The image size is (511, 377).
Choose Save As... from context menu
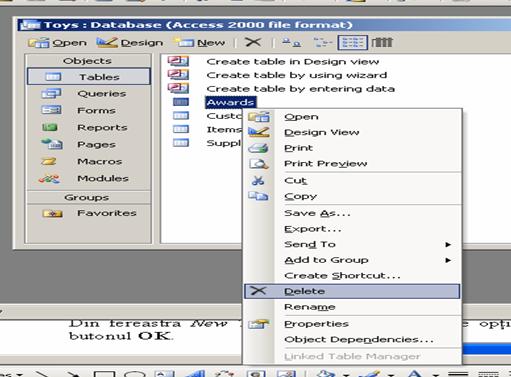point(352,213)
